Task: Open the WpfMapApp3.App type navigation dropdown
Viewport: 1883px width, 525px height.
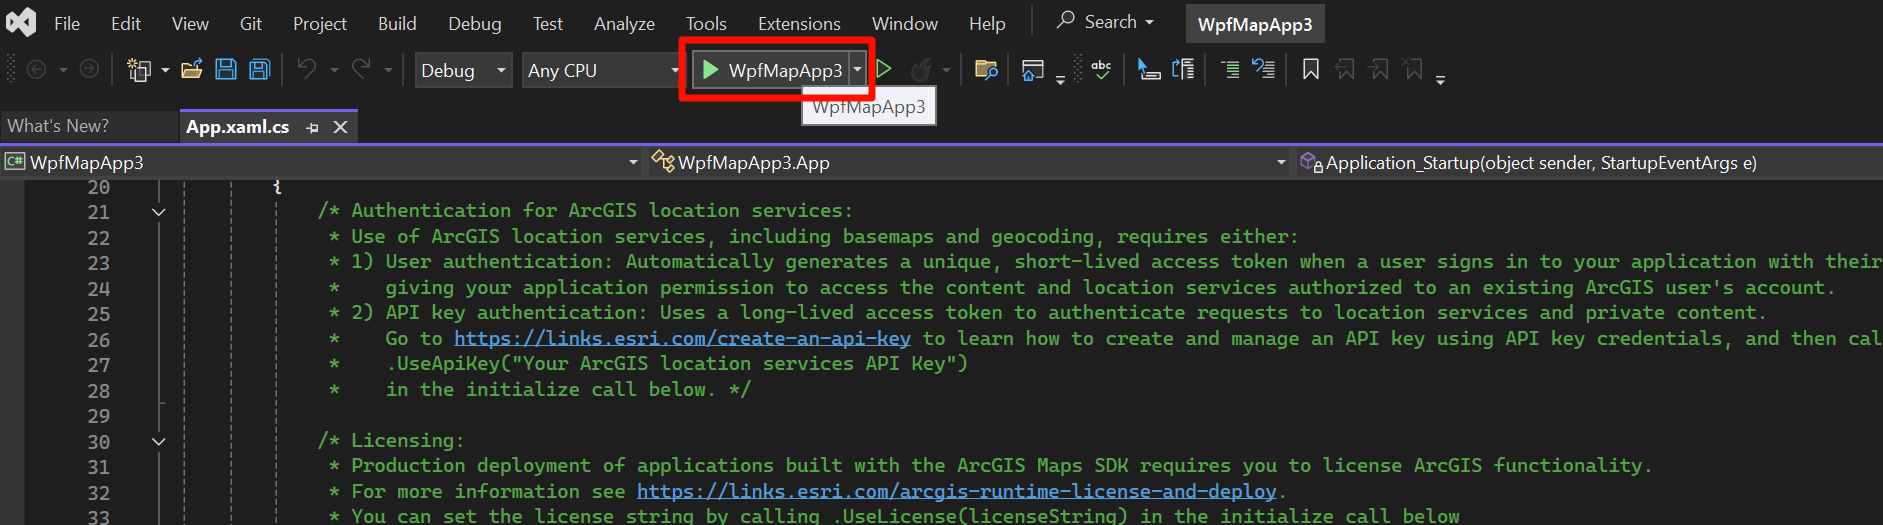Action: (x=968, y=162)
